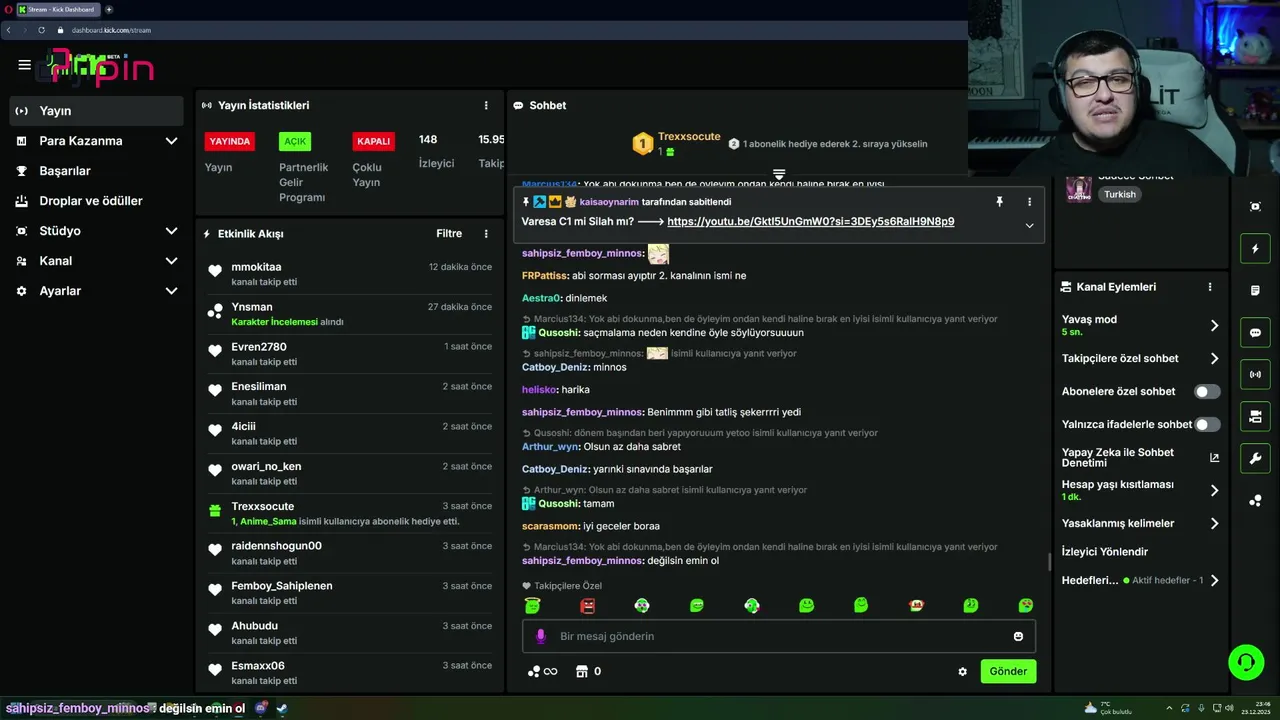This screenshot has height=720, width=1280.
Task: Open Yayın İstatistikleri three-dot options
Action: pyautogui.click(x=486, y=105)
